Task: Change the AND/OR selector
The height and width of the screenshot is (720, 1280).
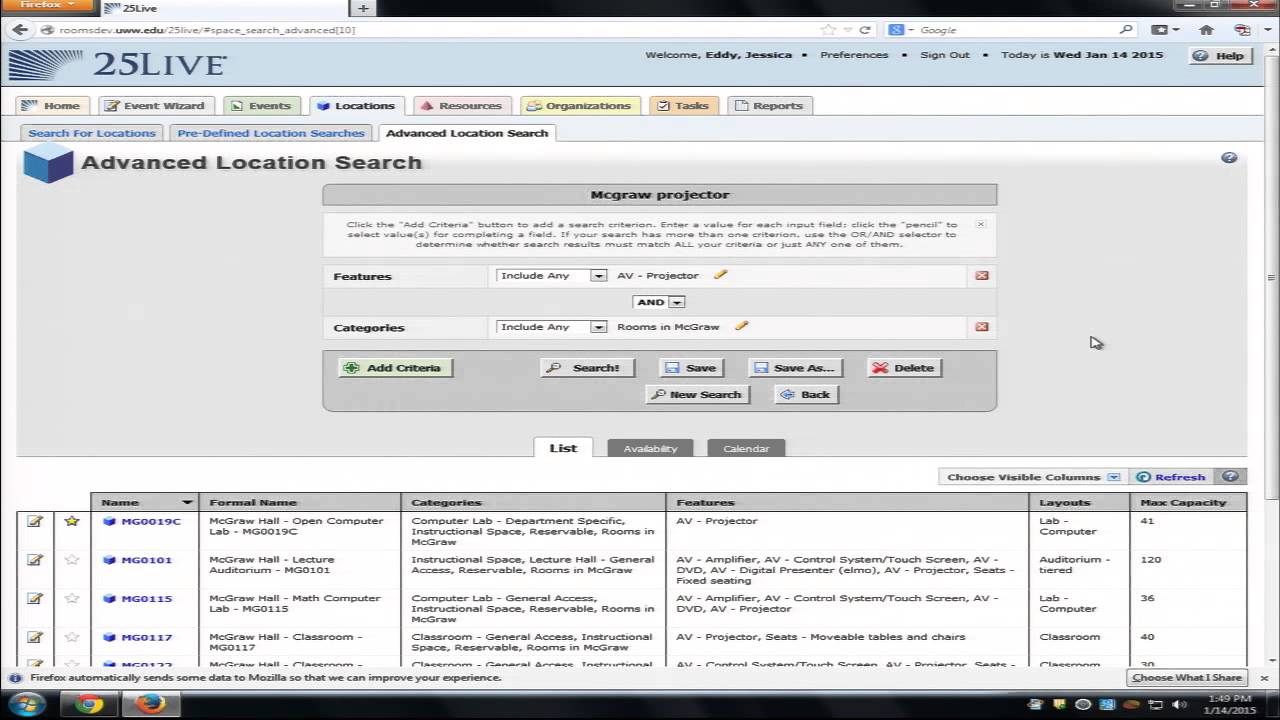Action: (659, 302)
